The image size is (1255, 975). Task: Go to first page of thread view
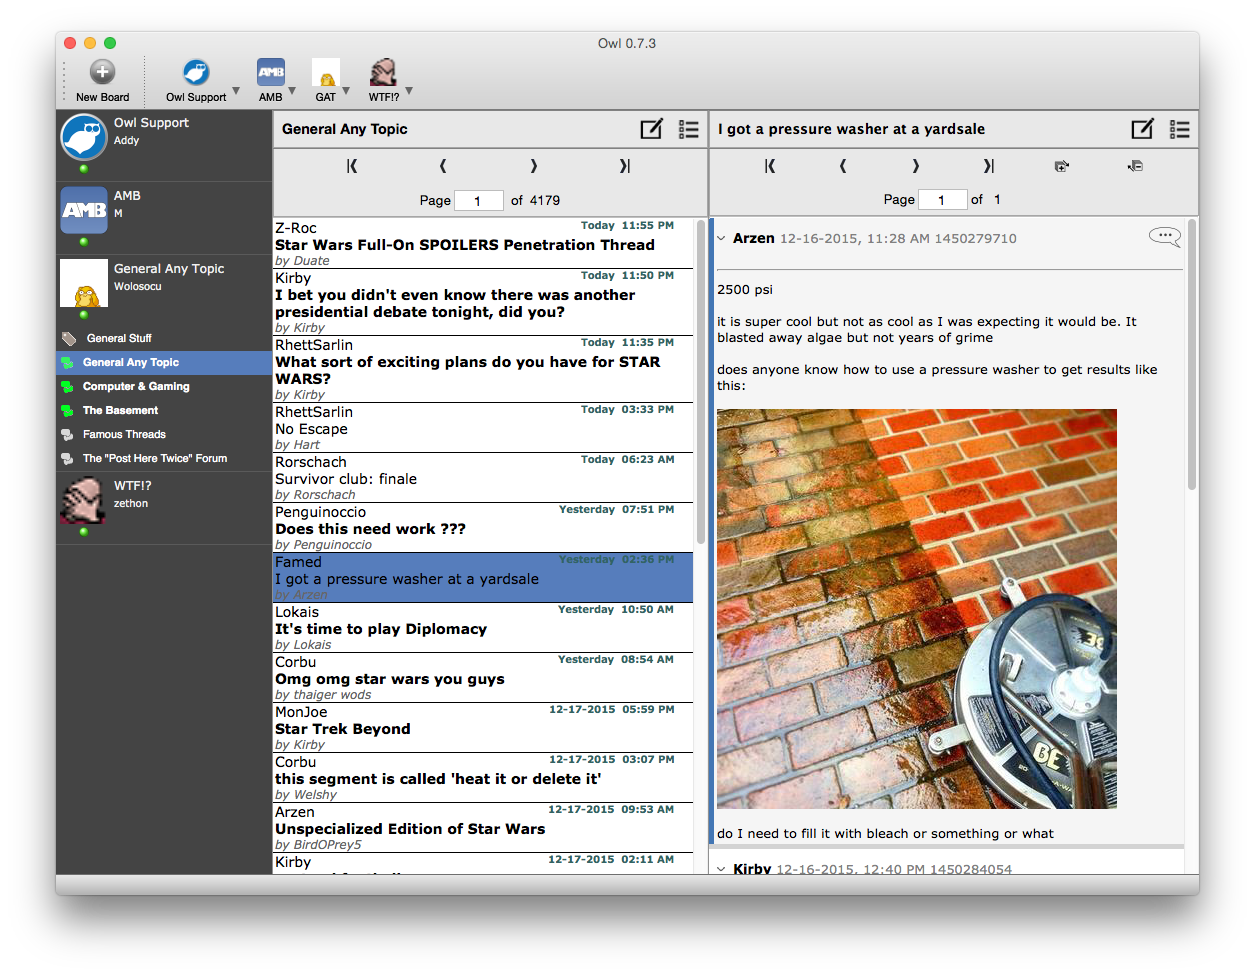click(x=770, y=166)
